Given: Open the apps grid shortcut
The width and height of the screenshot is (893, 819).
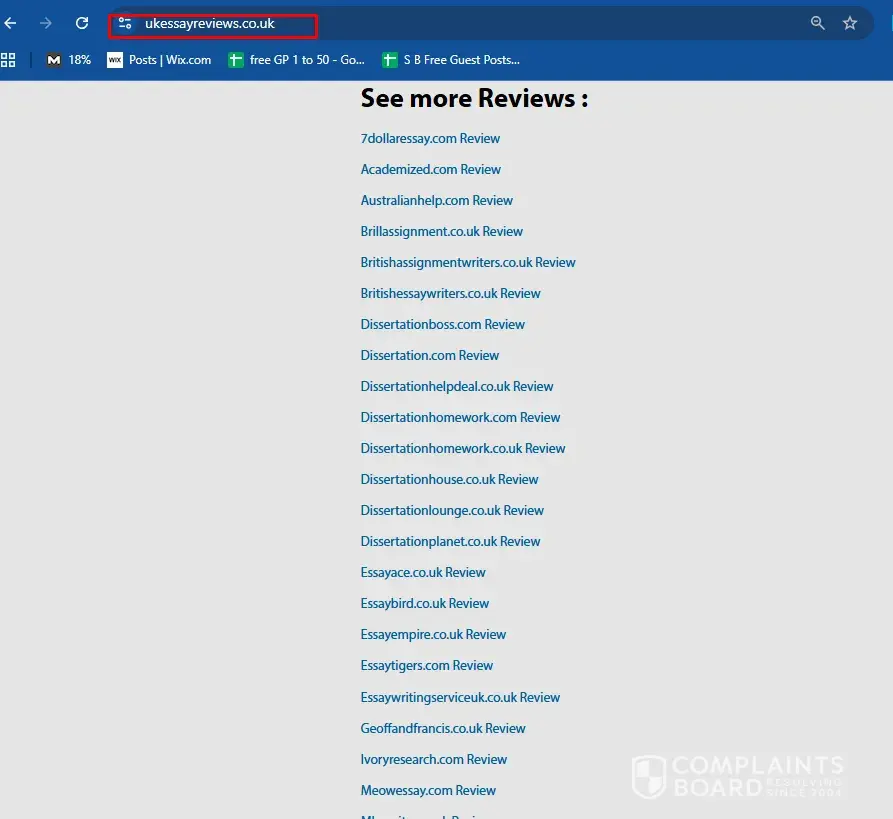Looking at the screenshot, I should pyautogui.click(x=8, y=60).
